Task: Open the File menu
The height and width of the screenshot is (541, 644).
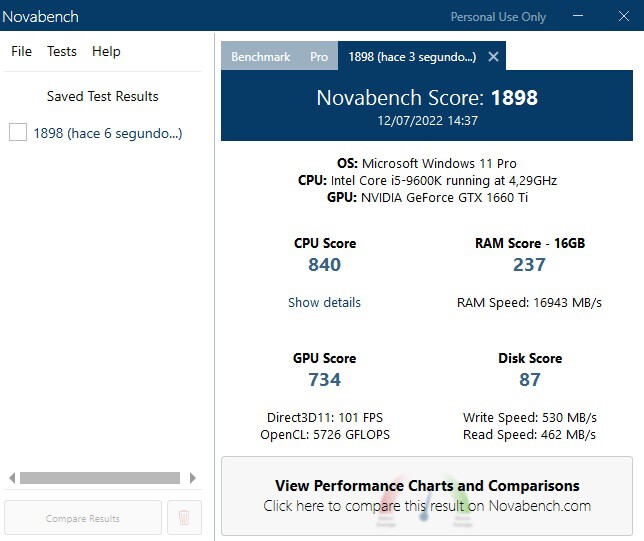Action: 21,51
